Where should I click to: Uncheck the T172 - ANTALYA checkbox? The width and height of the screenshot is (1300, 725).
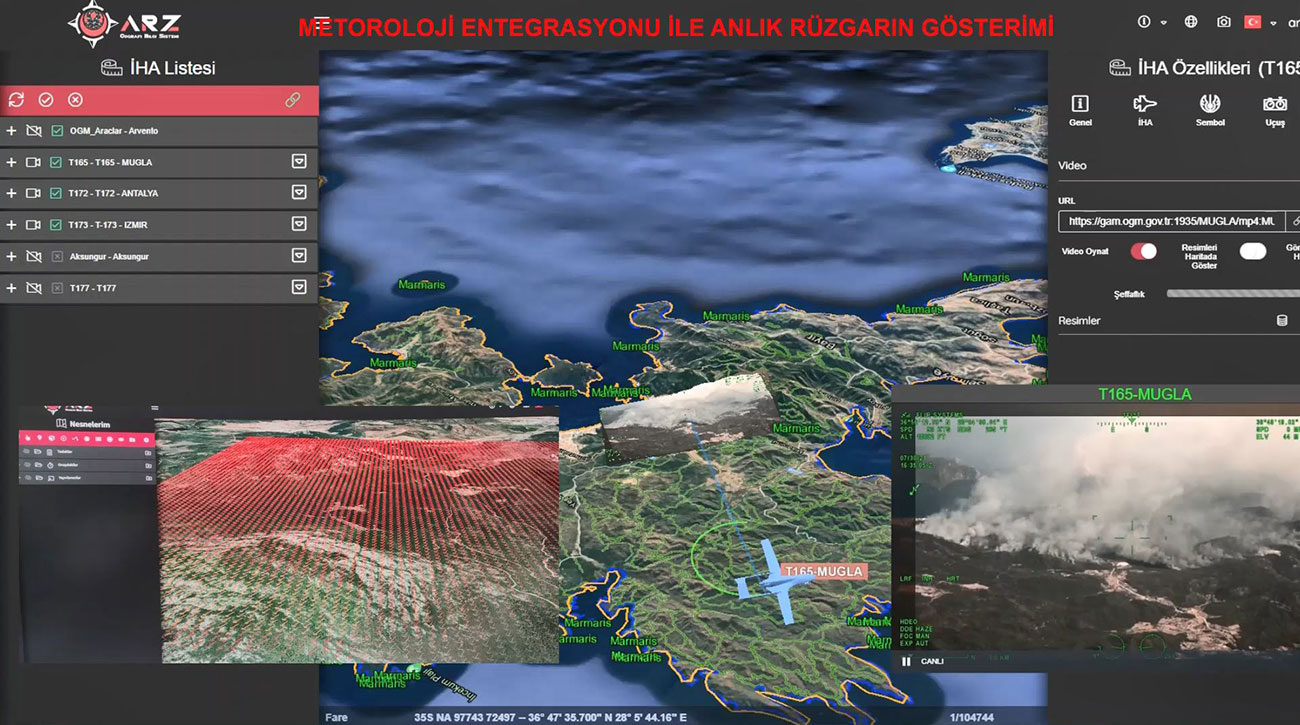pyautogui.click(x=57, y=193)
